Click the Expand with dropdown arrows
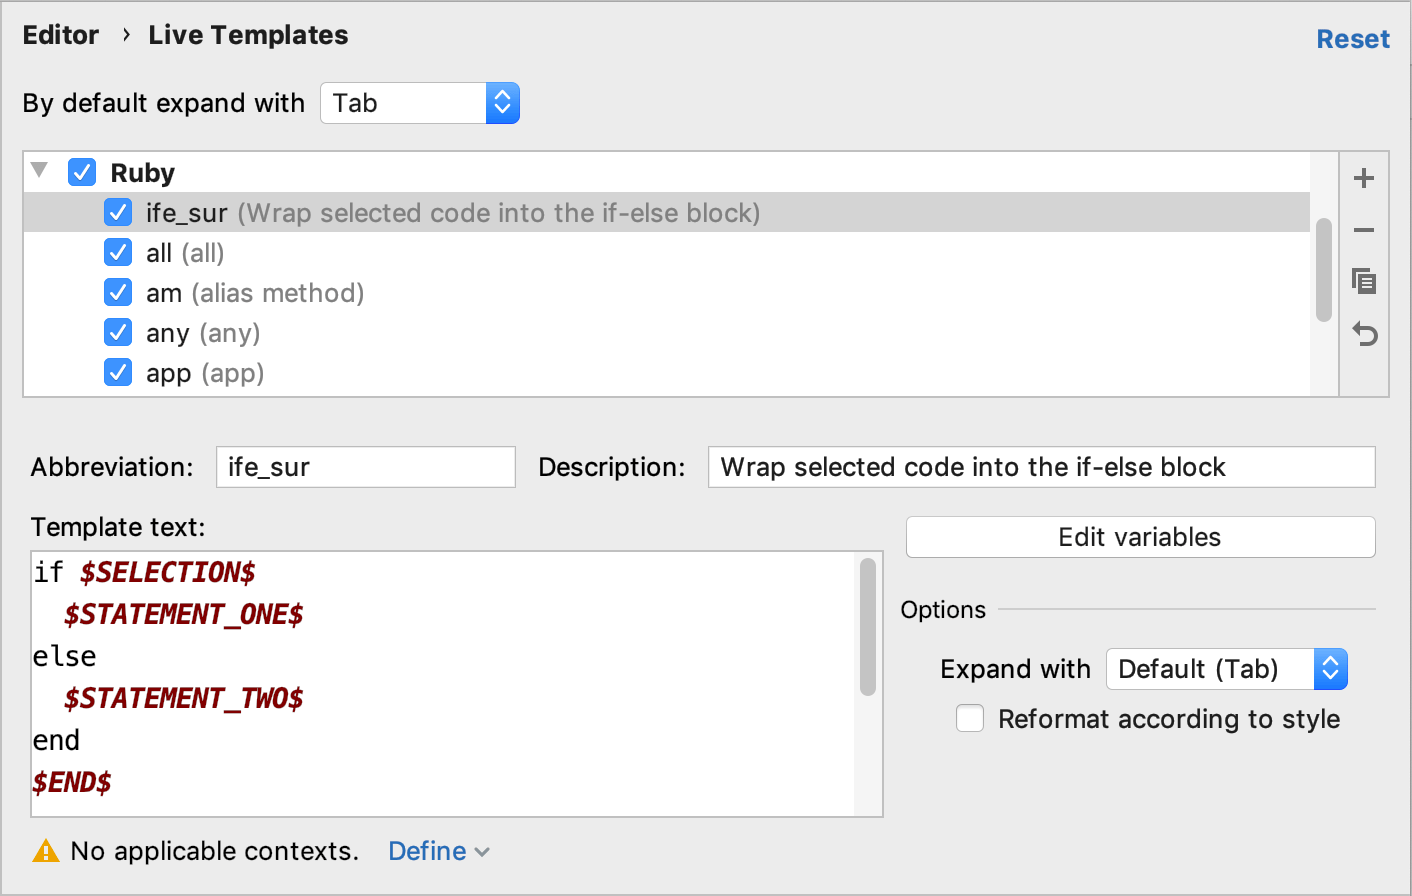 click(x=1331, y=669)
